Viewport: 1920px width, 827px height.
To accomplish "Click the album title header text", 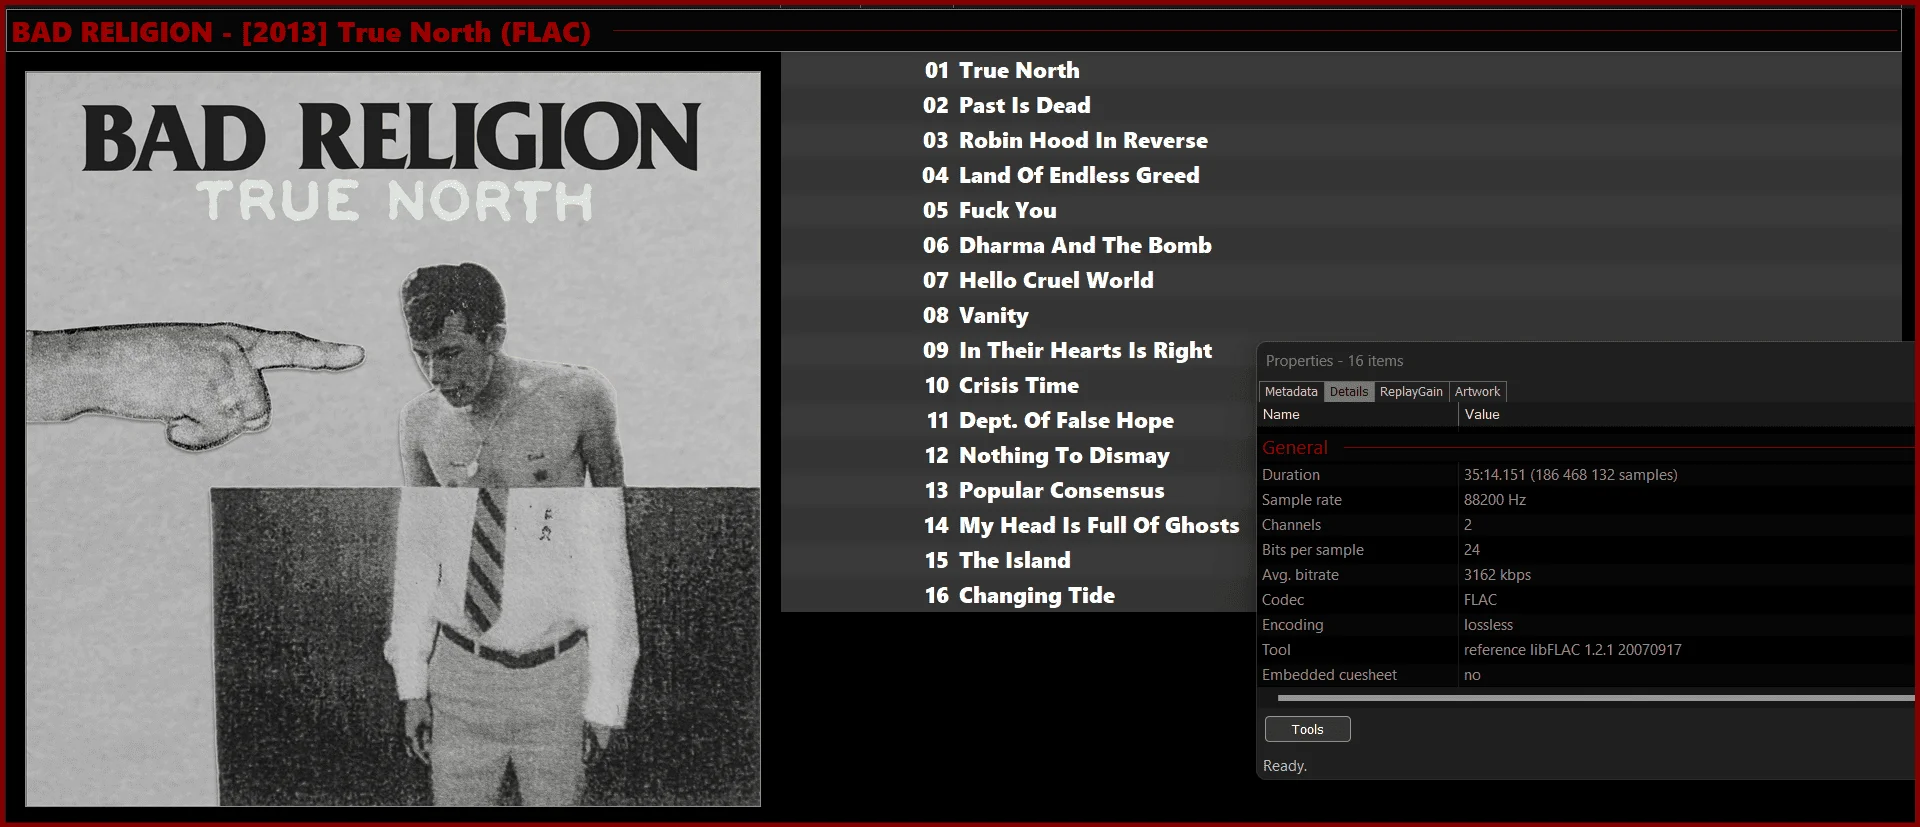I will tap(302, 32).
